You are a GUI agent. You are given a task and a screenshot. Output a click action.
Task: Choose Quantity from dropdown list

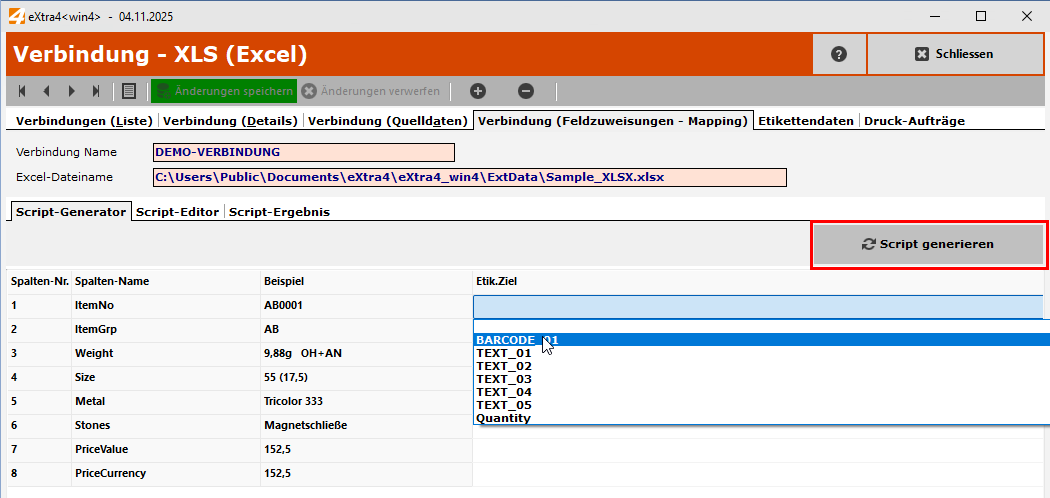pyautogui.click(x=761, y=418)
